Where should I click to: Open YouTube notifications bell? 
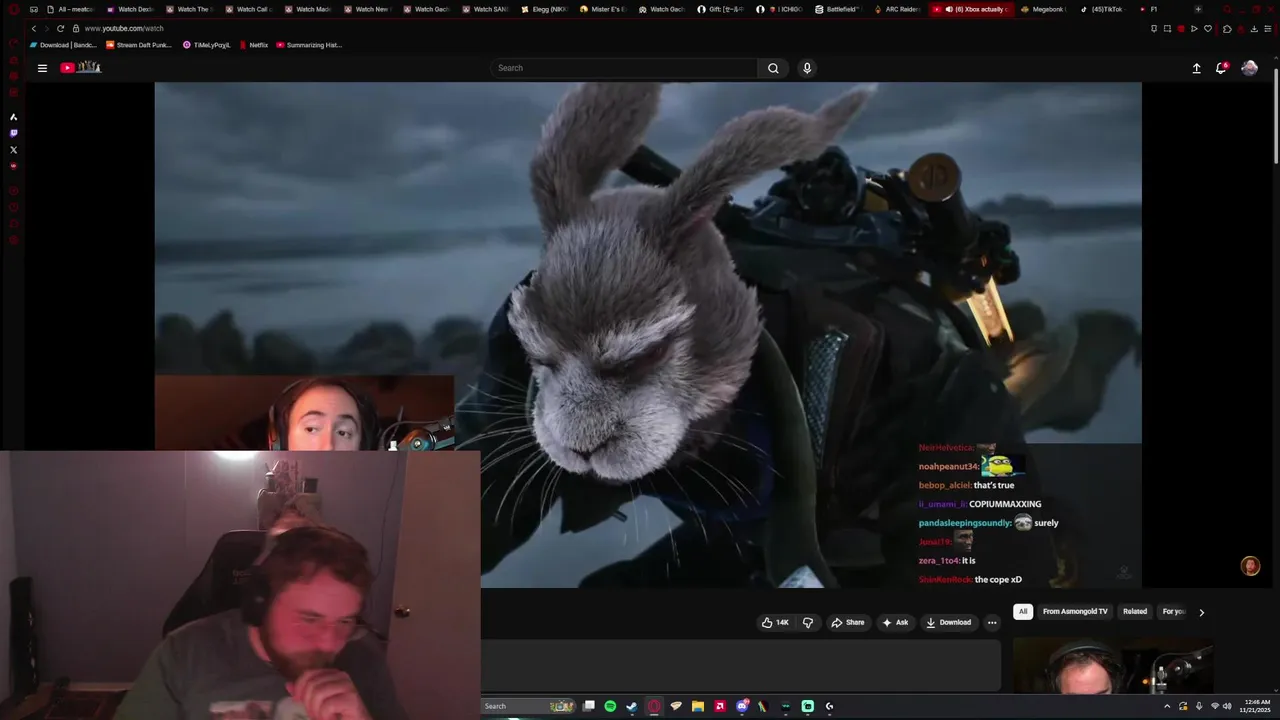pos(1221,68)
